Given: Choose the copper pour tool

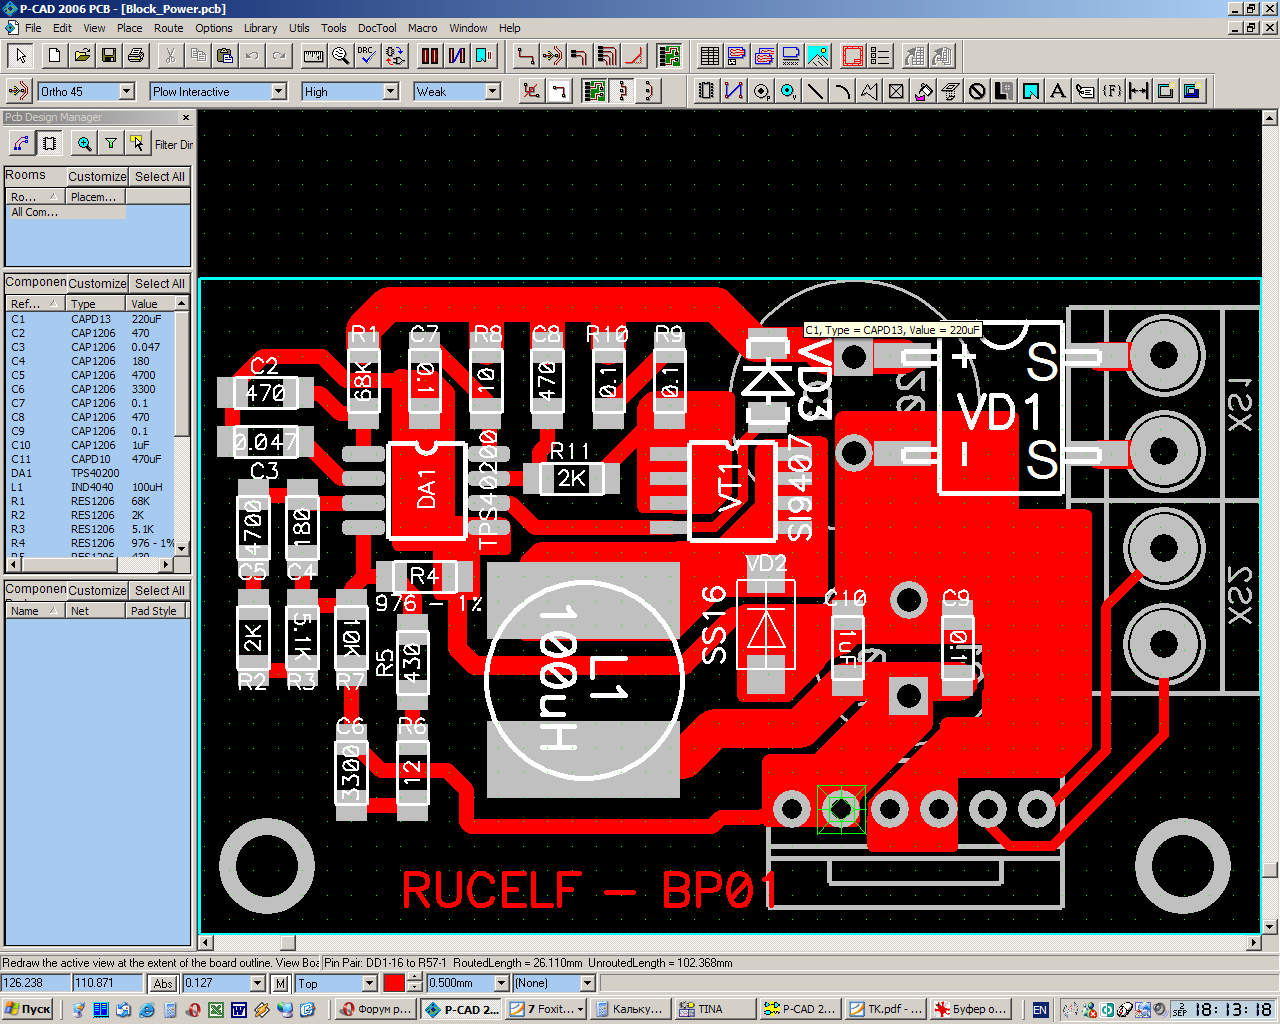Looking at the screenshot, I should 923,91.
